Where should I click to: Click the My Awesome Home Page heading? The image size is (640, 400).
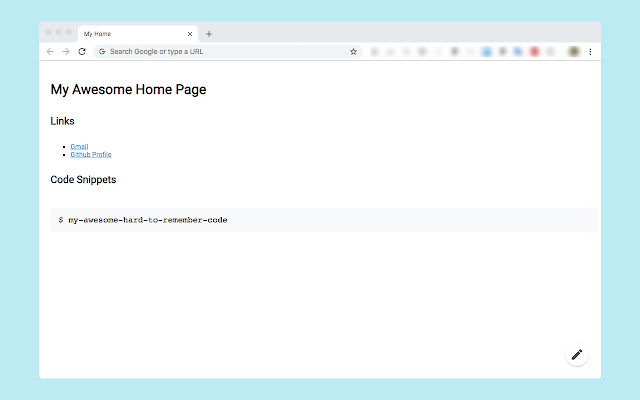click(128, 89)
